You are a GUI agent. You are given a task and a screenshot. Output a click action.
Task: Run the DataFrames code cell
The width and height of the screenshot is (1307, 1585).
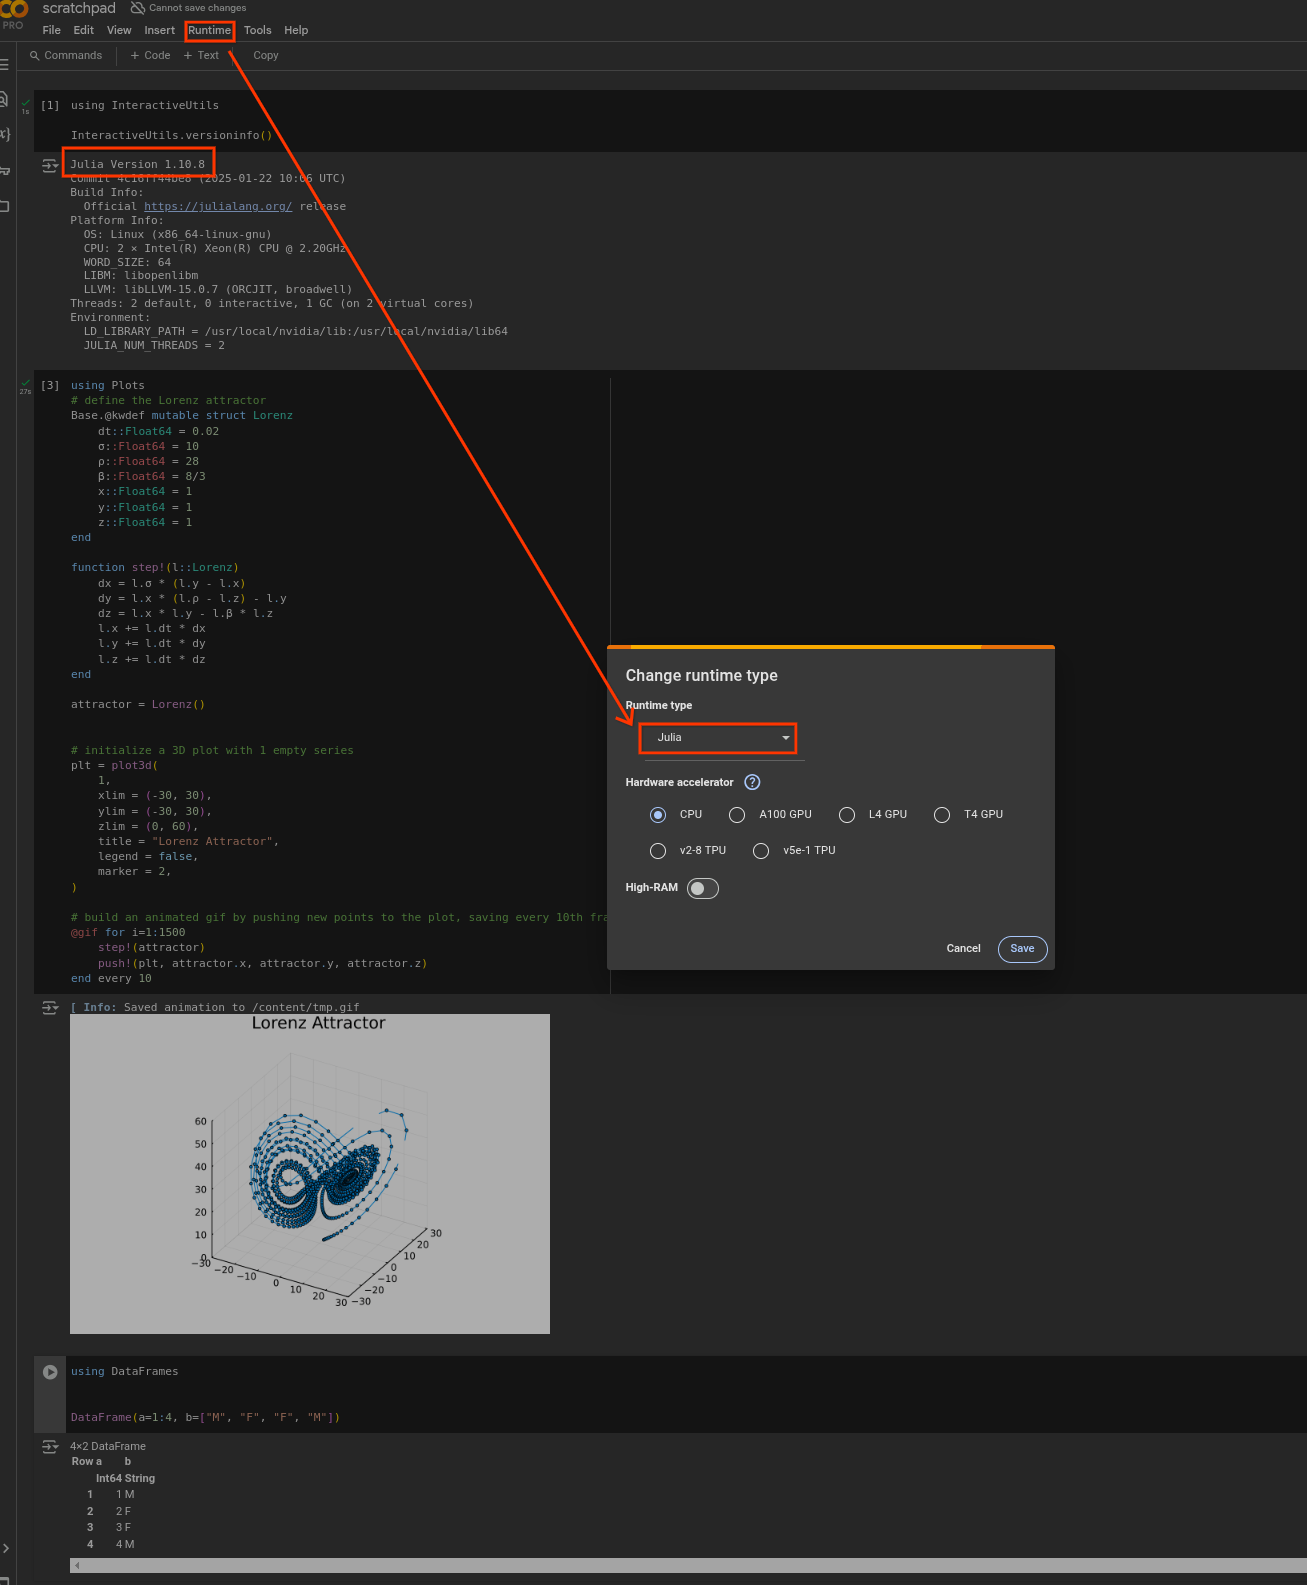pyautogui.click(x=50, y=1372)
